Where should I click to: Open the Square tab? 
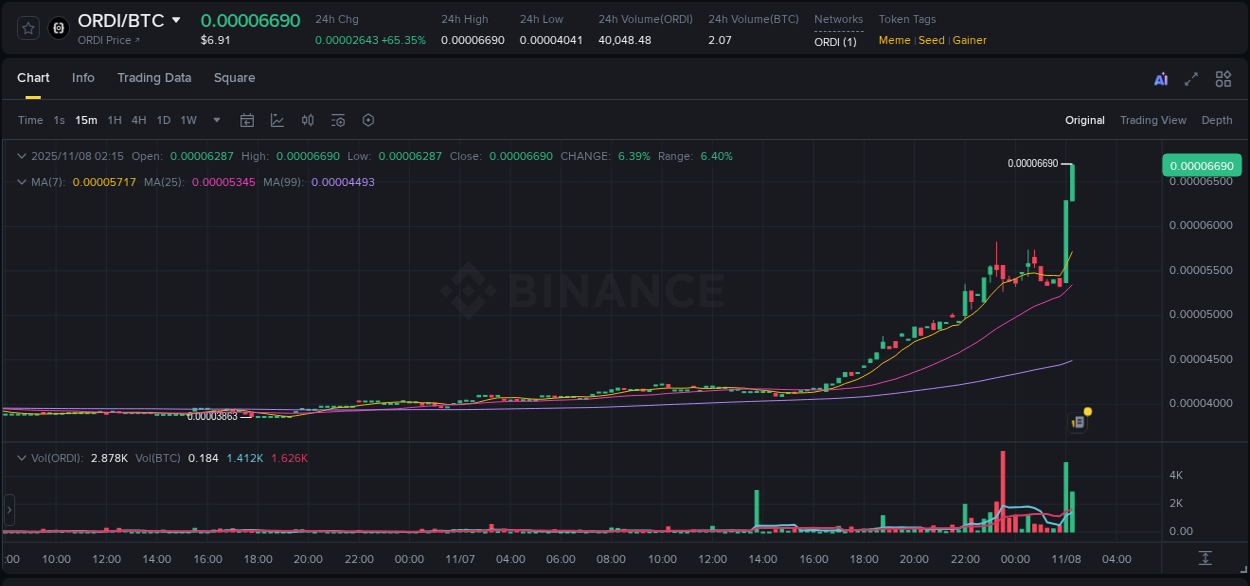click(234, 78)
